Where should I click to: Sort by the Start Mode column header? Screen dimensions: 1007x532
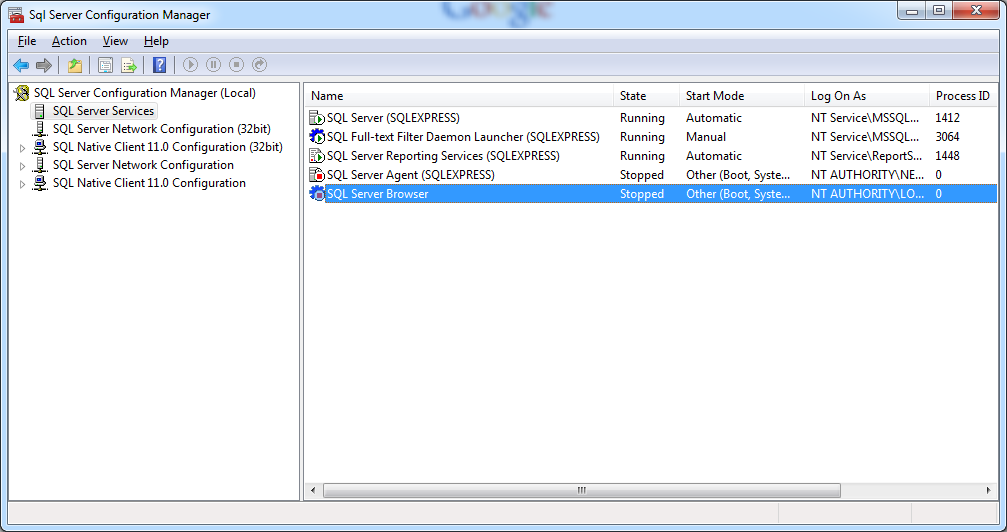point(741,96)
